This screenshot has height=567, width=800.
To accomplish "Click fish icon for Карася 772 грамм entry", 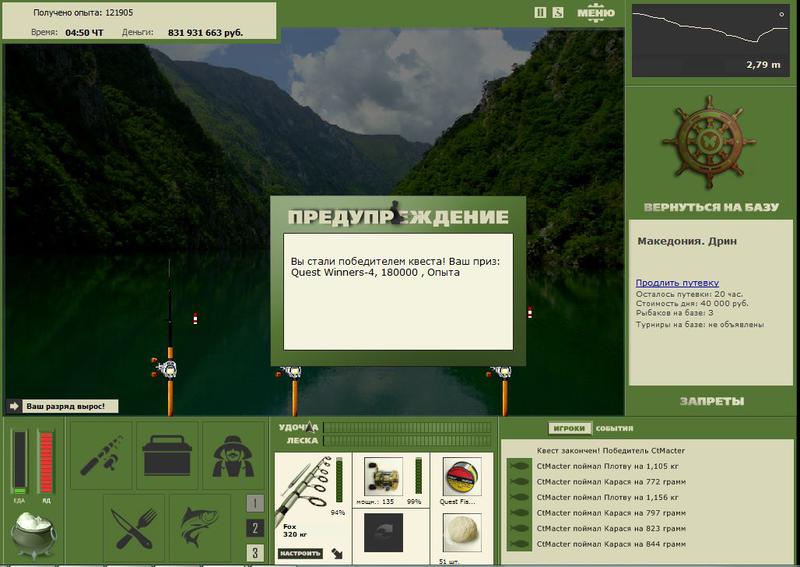I will tap(519, 481).
